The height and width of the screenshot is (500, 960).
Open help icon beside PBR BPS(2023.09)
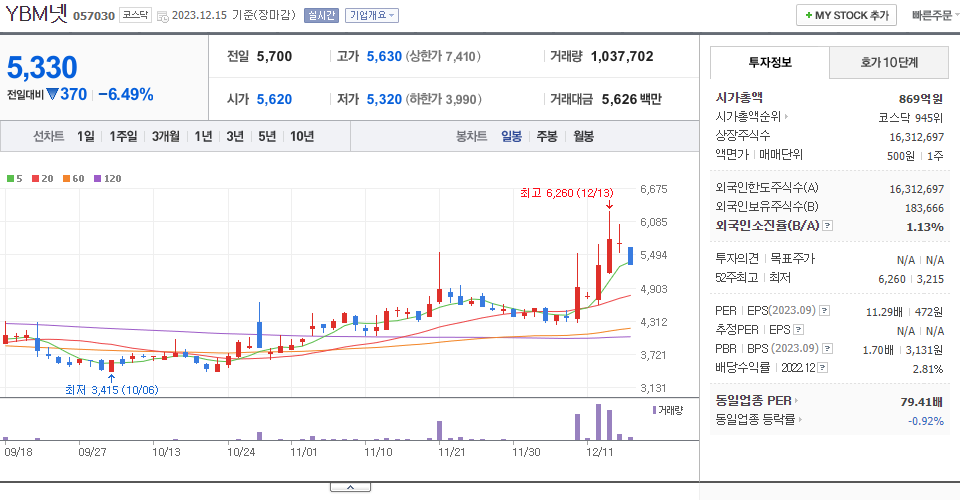827,349
